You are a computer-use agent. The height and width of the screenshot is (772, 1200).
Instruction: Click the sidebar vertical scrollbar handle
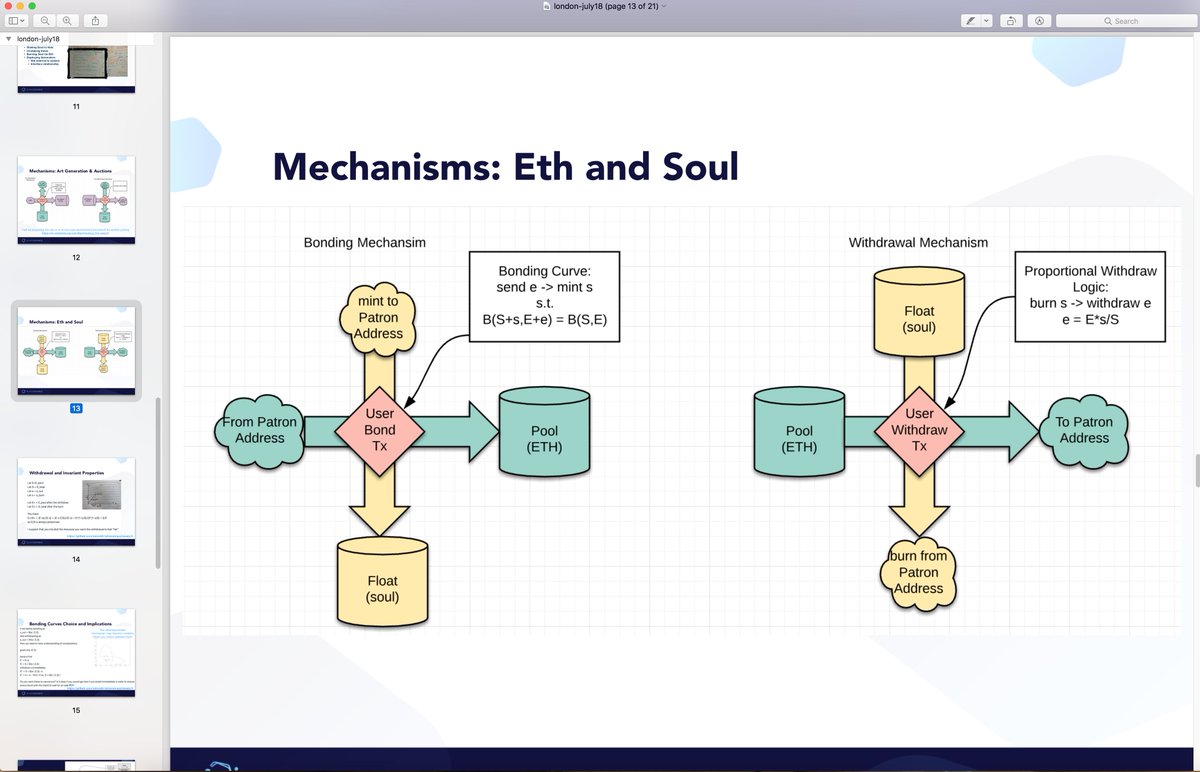coord(157,483)
